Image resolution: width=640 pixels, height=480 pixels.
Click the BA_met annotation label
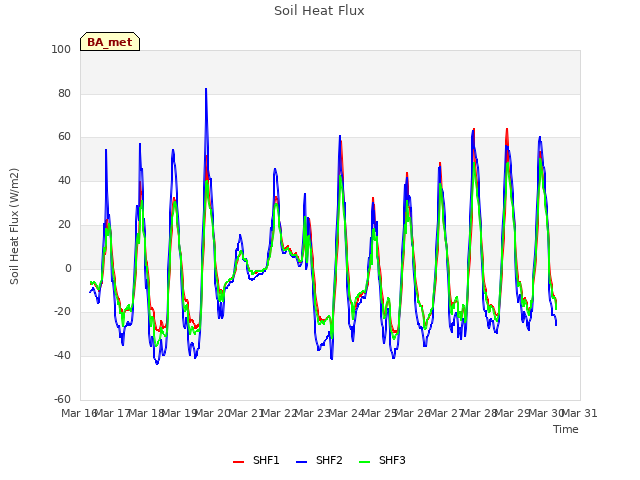(110, 42)
